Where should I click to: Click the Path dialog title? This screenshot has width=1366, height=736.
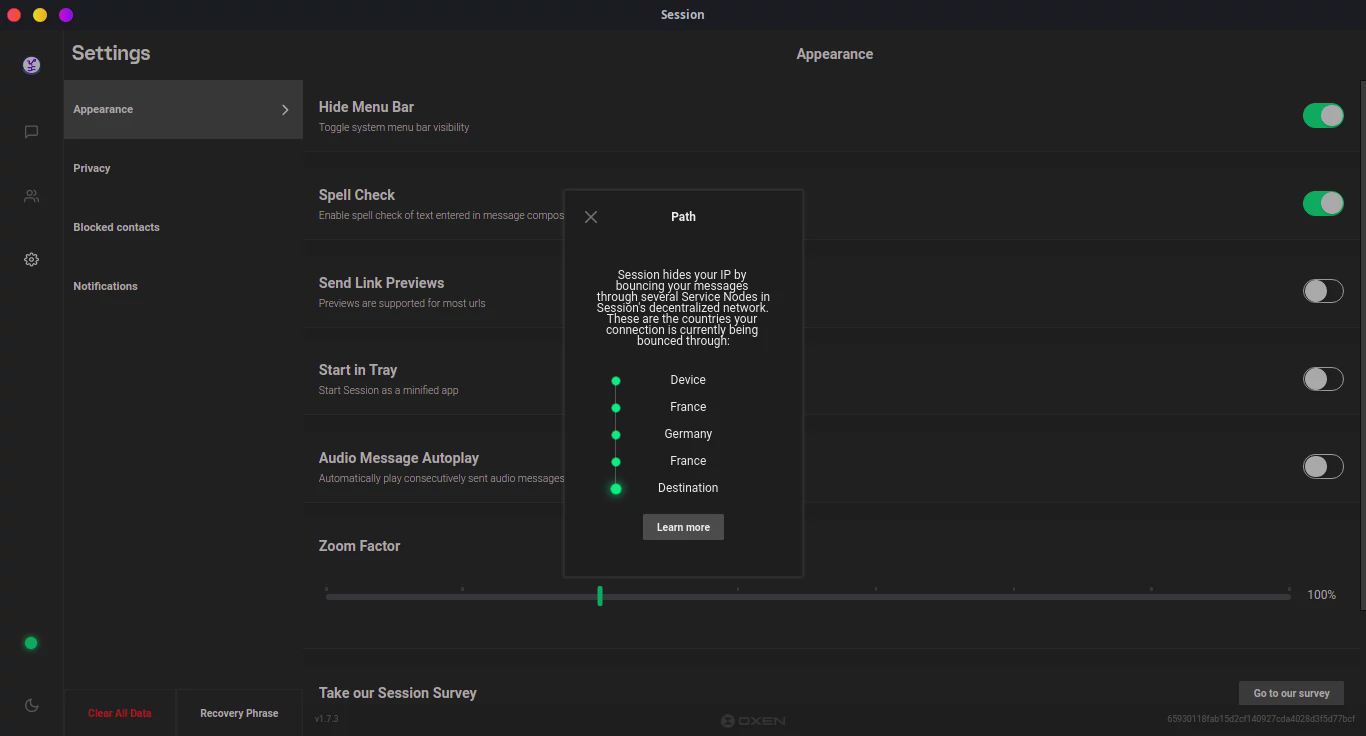tap(683, 216)
